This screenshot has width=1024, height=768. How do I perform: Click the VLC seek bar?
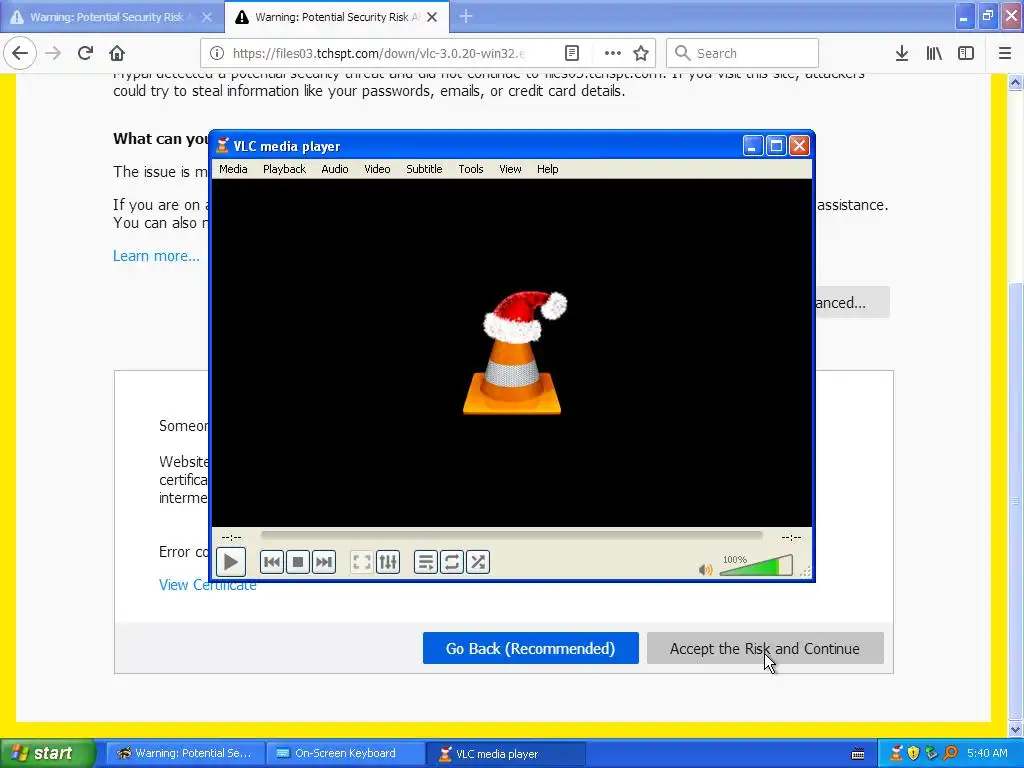[x=511, y=536]
